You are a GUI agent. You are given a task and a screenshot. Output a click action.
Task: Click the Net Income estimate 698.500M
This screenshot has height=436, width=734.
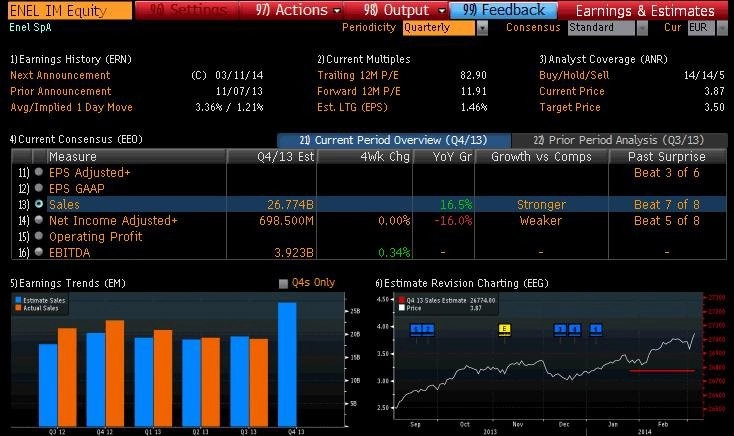click(x=286, y=221)
